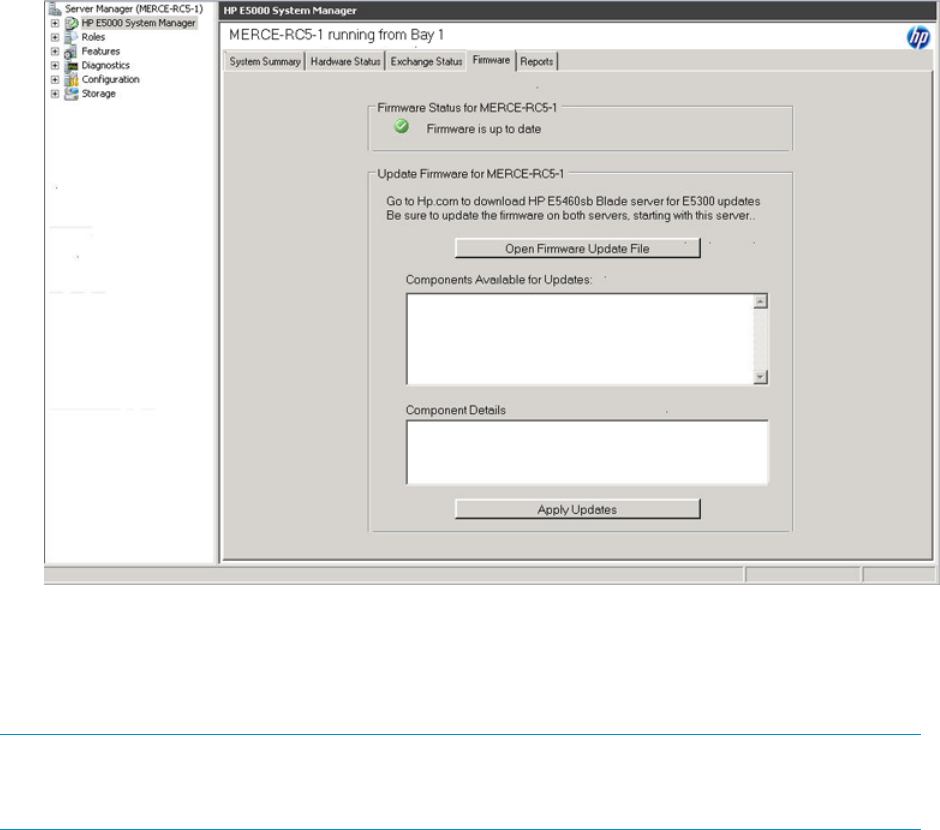
Task: Expand the HP E5000 System Manager node
Action: 55,23
